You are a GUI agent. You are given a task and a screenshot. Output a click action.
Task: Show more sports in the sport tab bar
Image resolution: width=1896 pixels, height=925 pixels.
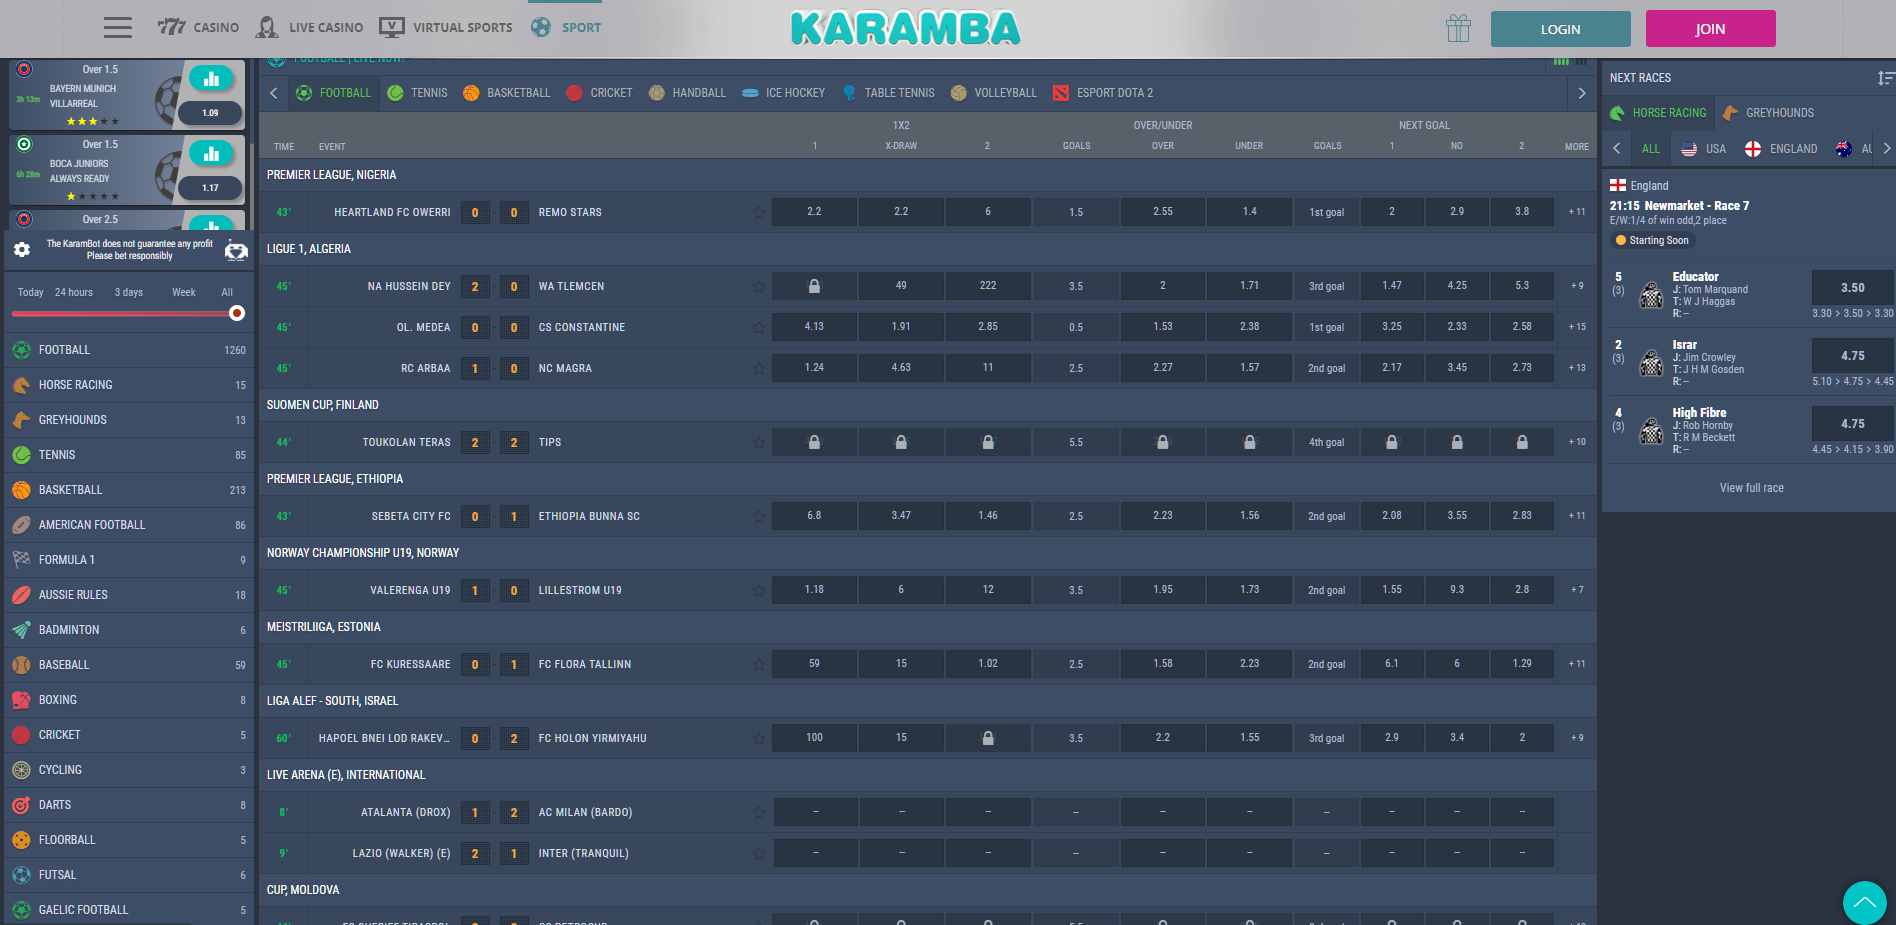1581,93
